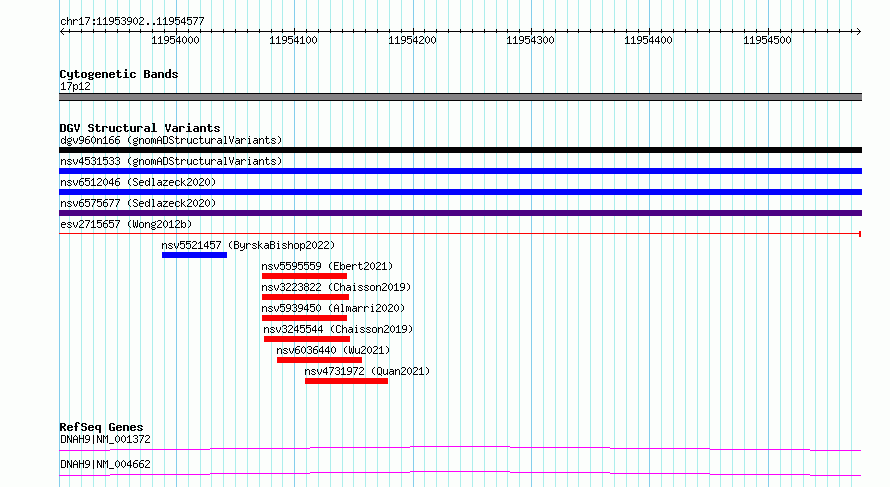
Task: Open the DNAH9|NM_004662 gene label
Action: pyautogui.click(x=105, y=464)
